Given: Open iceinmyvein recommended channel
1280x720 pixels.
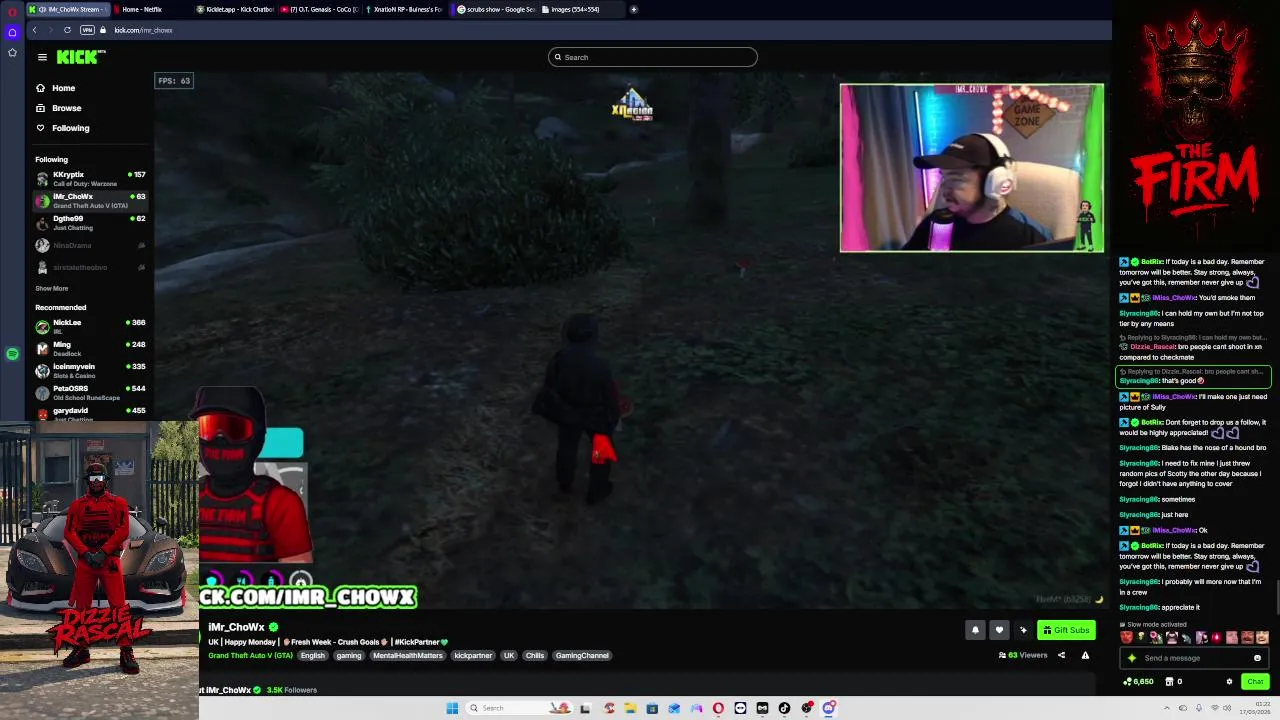Looking at the screenshot, I should tap(91, 371).
